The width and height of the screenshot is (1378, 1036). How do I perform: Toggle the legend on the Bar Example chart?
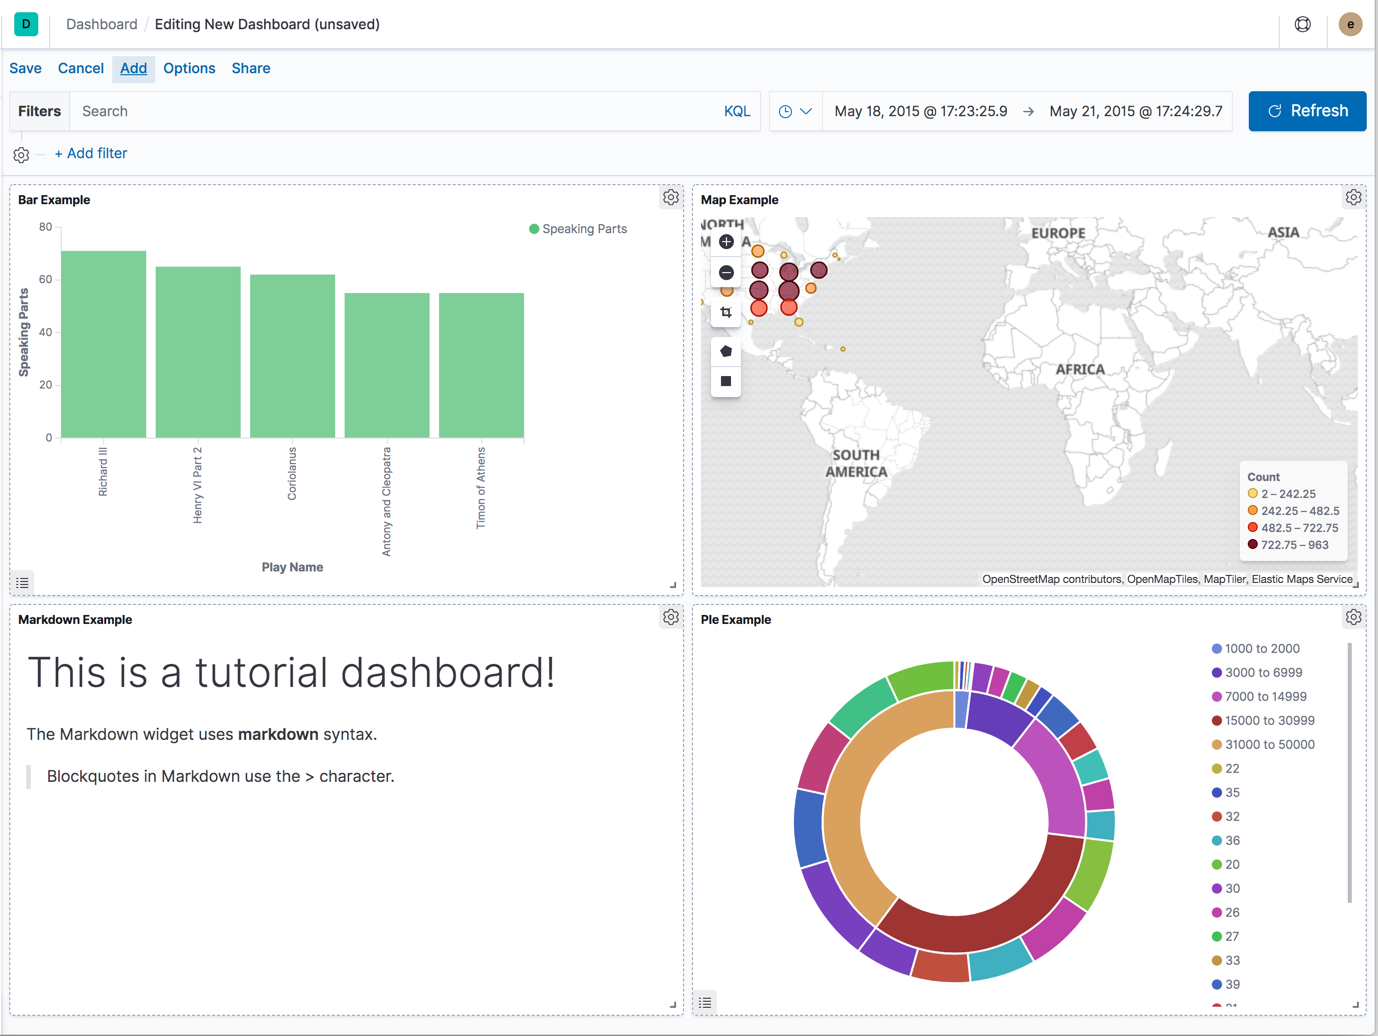[22, 582]
